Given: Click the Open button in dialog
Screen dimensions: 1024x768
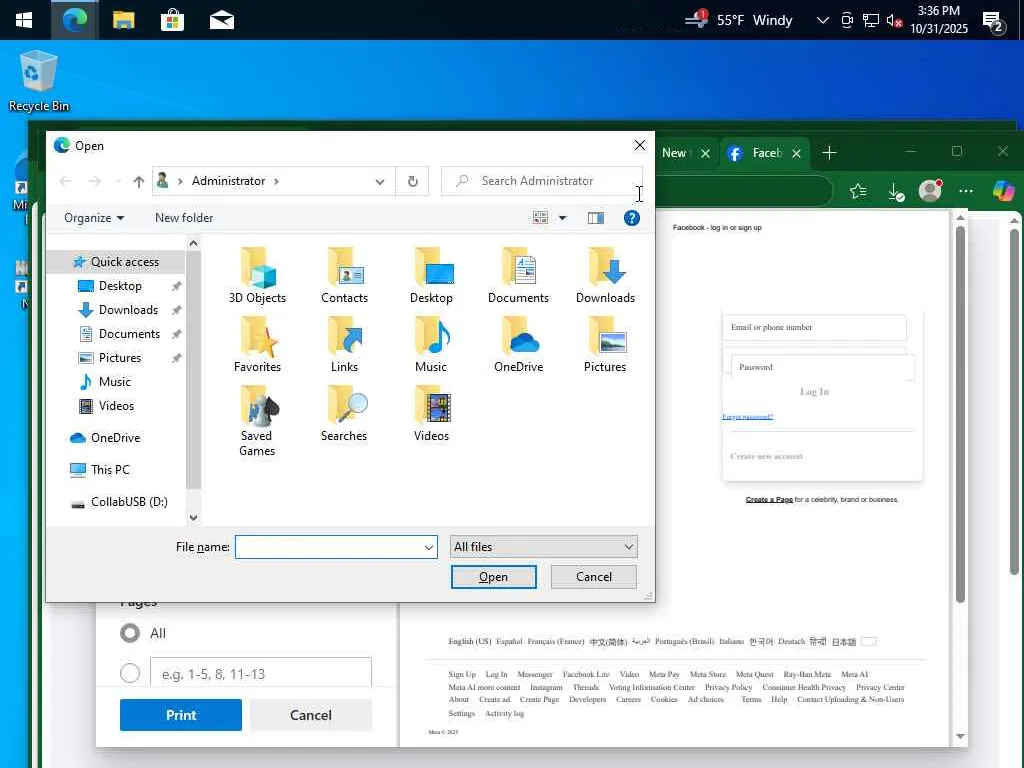Looking at the screenshot, I should (x=493, y=577).
